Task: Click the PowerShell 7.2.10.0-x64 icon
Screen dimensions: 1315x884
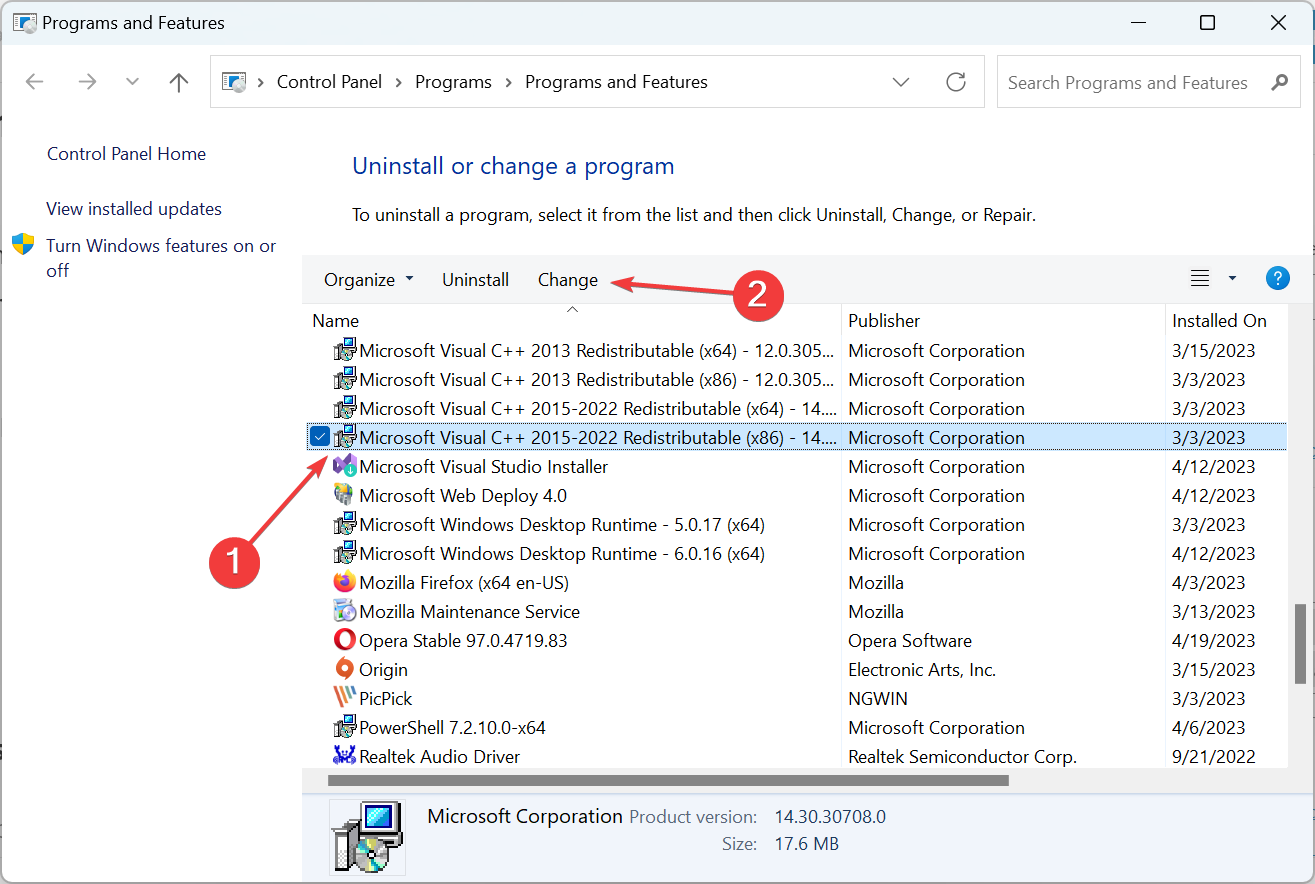Action: (x=345, y=727)
